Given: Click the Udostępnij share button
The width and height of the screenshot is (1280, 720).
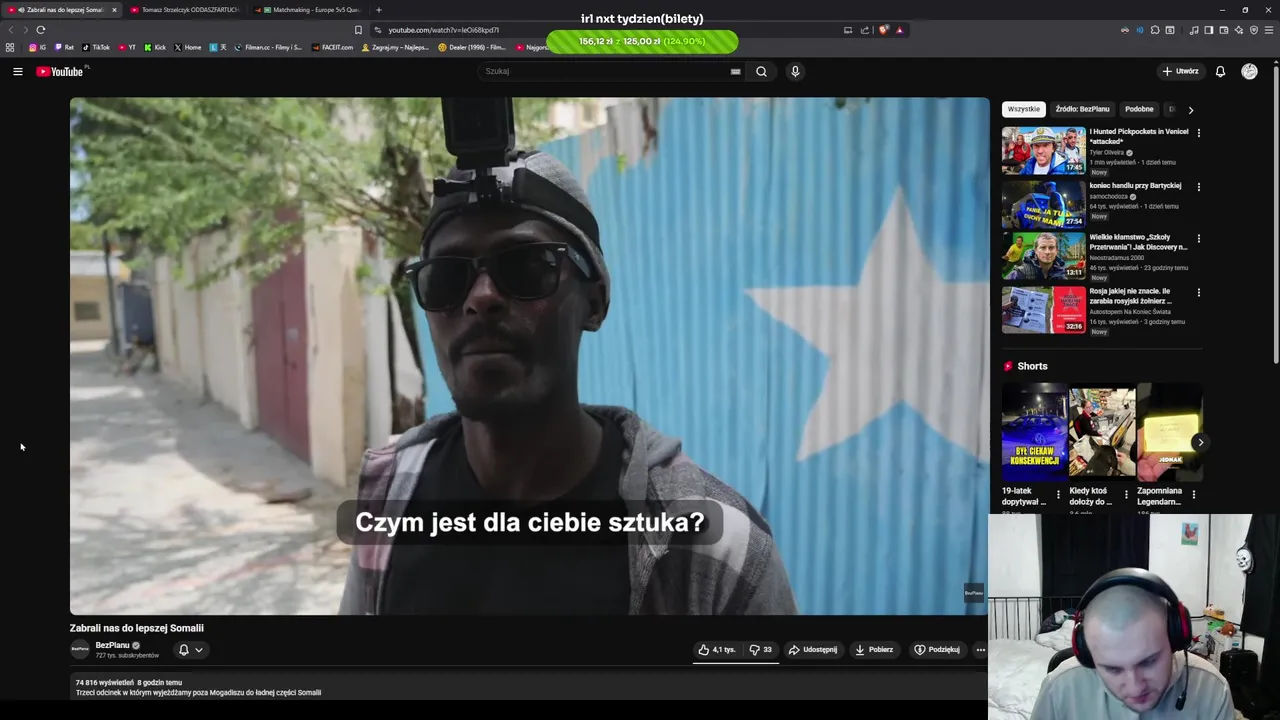Looking at the screenshot, I should (x=813, y=649).
